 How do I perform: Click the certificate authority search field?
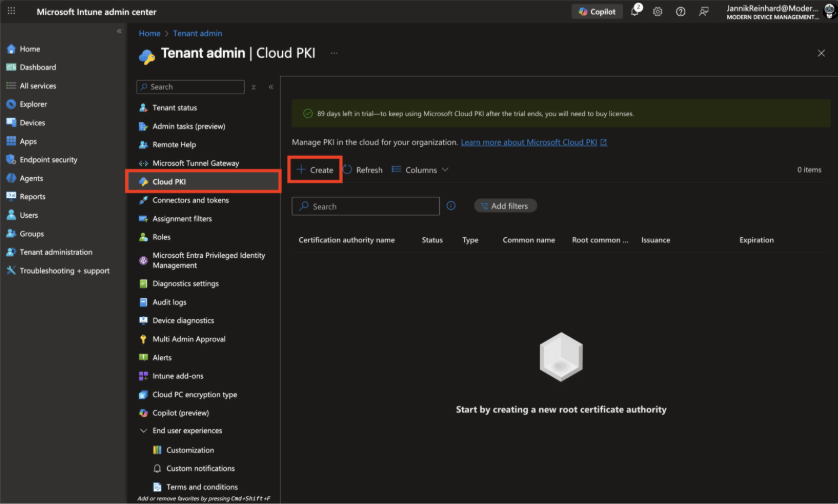[x=366, y=206]
